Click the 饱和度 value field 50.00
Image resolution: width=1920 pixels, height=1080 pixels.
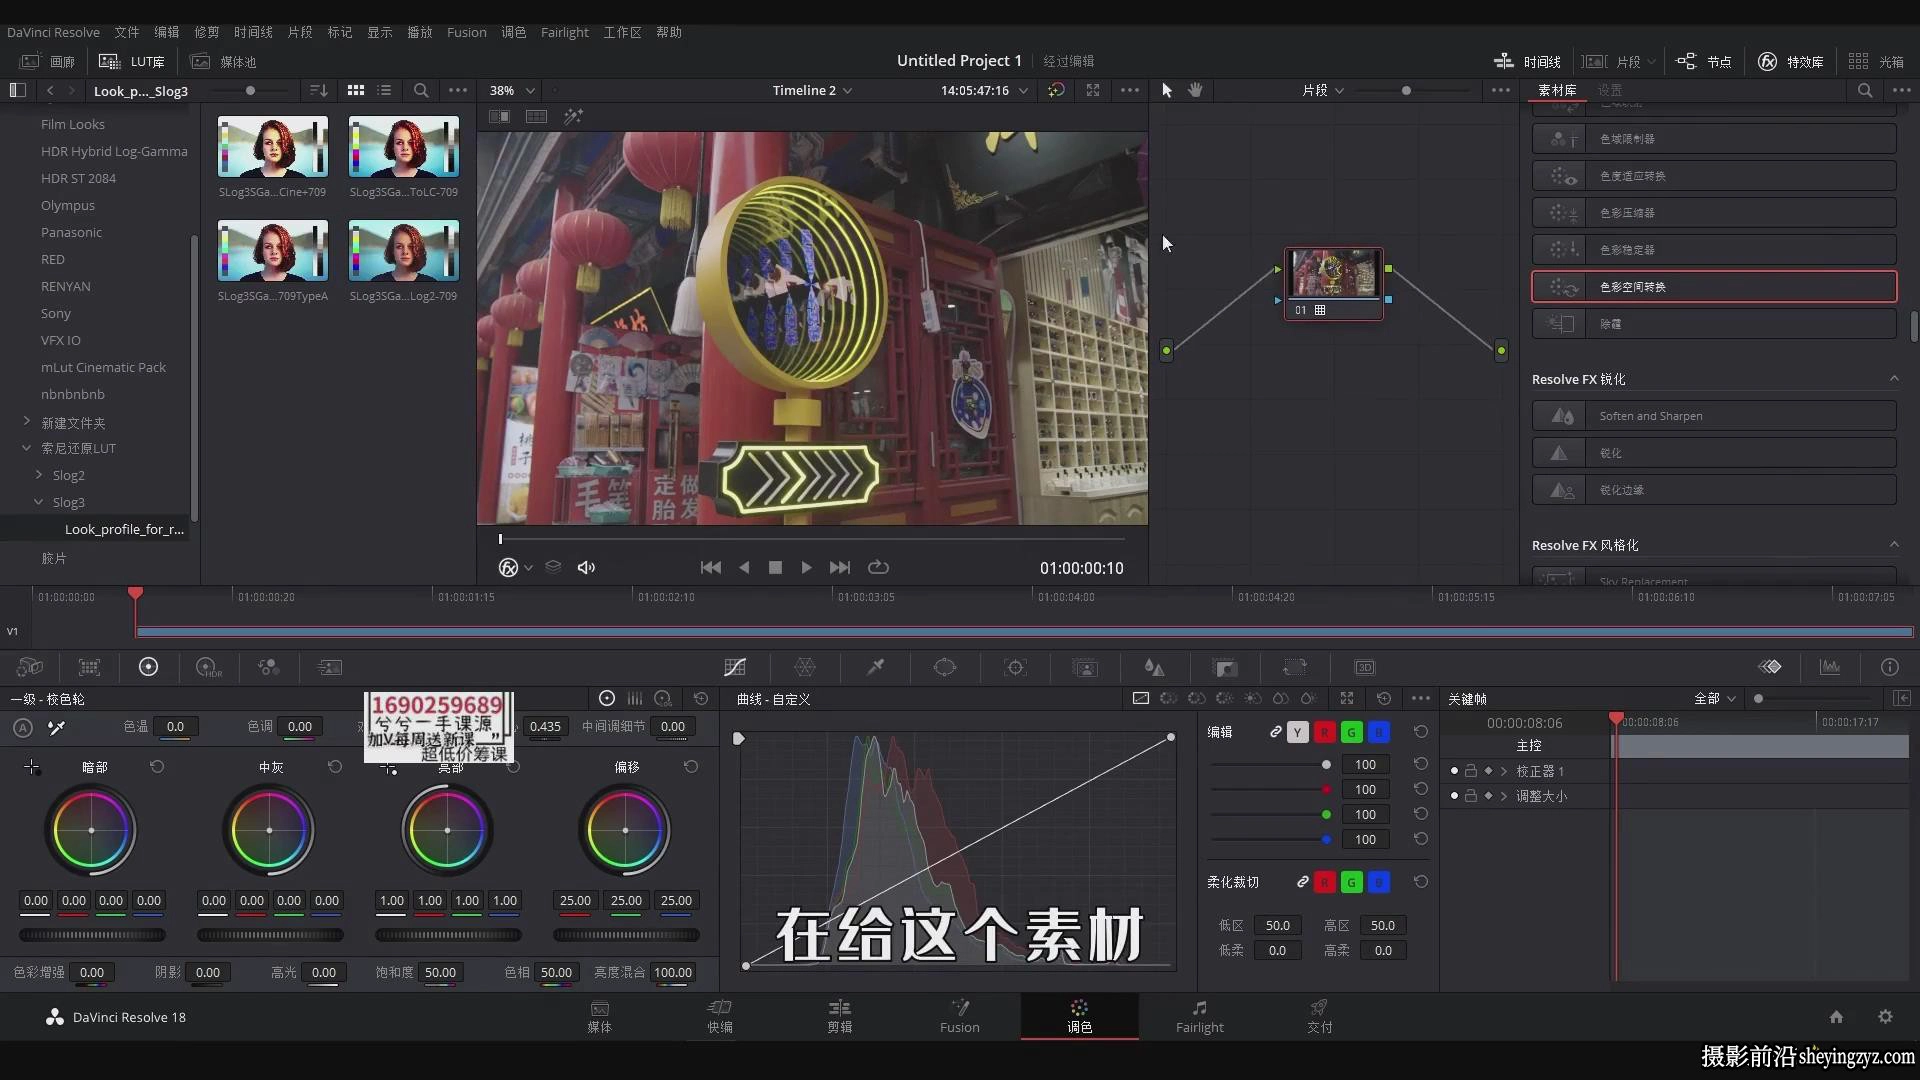coord(440,972)
